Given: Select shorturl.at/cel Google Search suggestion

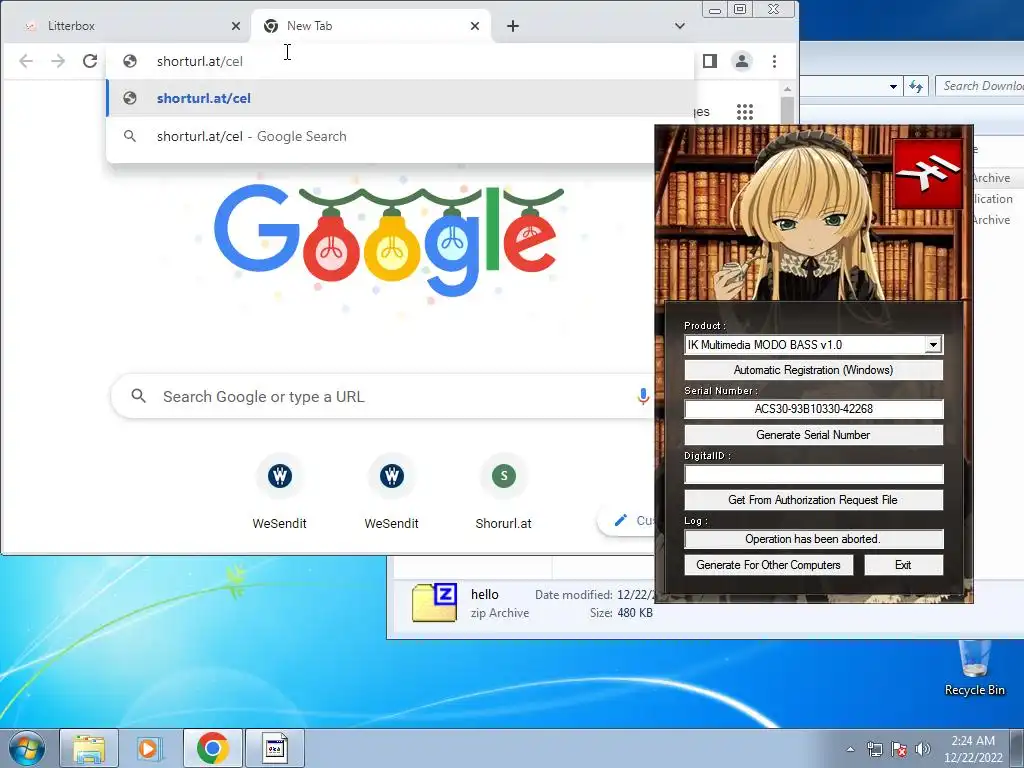Looking at the screenshot, I should 400,136.
